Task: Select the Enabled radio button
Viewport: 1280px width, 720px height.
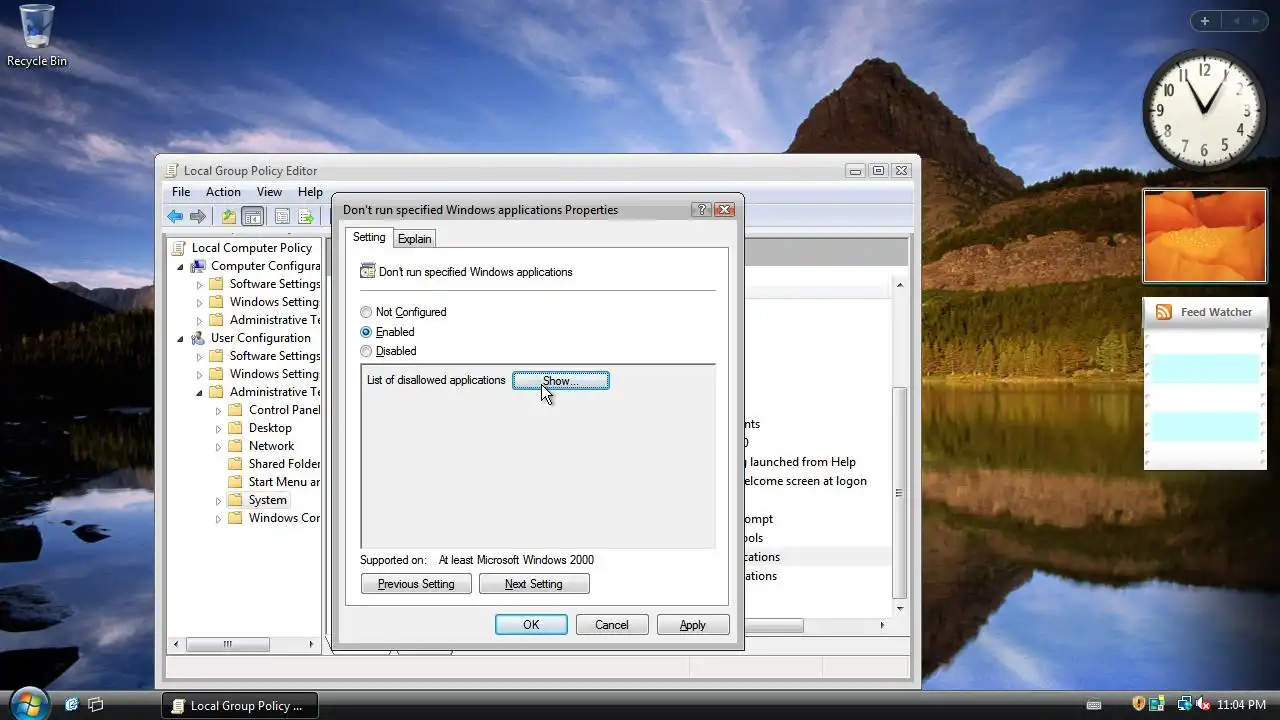Action: 366,332
